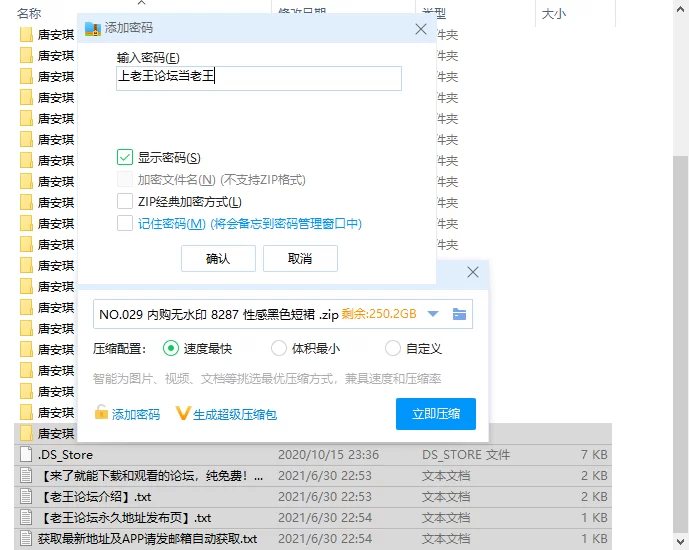Screen dimensions: 689x550
Task: Sort files by the 名称 column header
Action: point(30,13)
